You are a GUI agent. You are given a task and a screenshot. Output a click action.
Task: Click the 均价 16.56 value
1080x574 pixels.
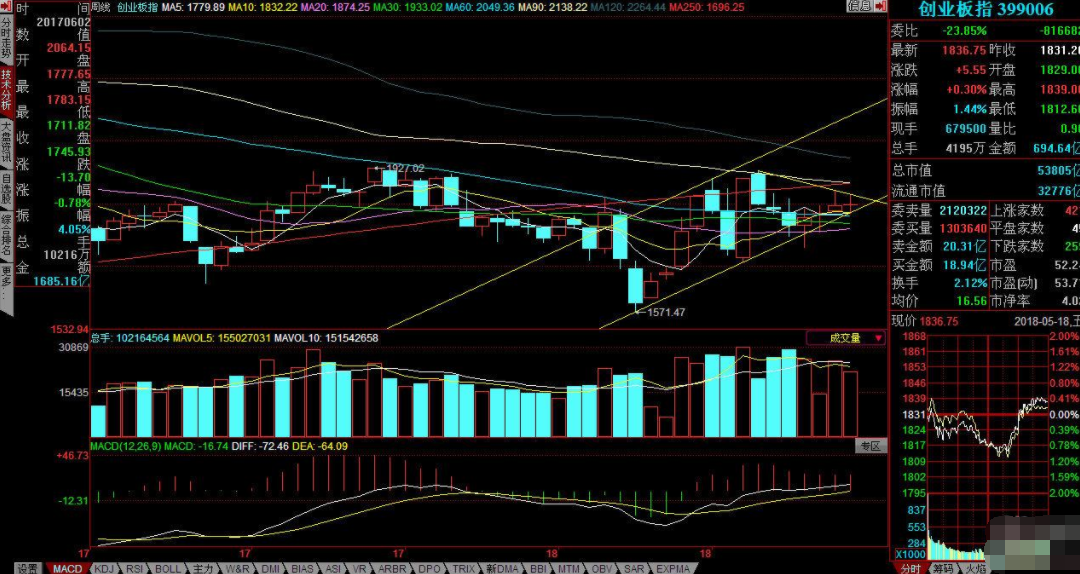[971, 301]
